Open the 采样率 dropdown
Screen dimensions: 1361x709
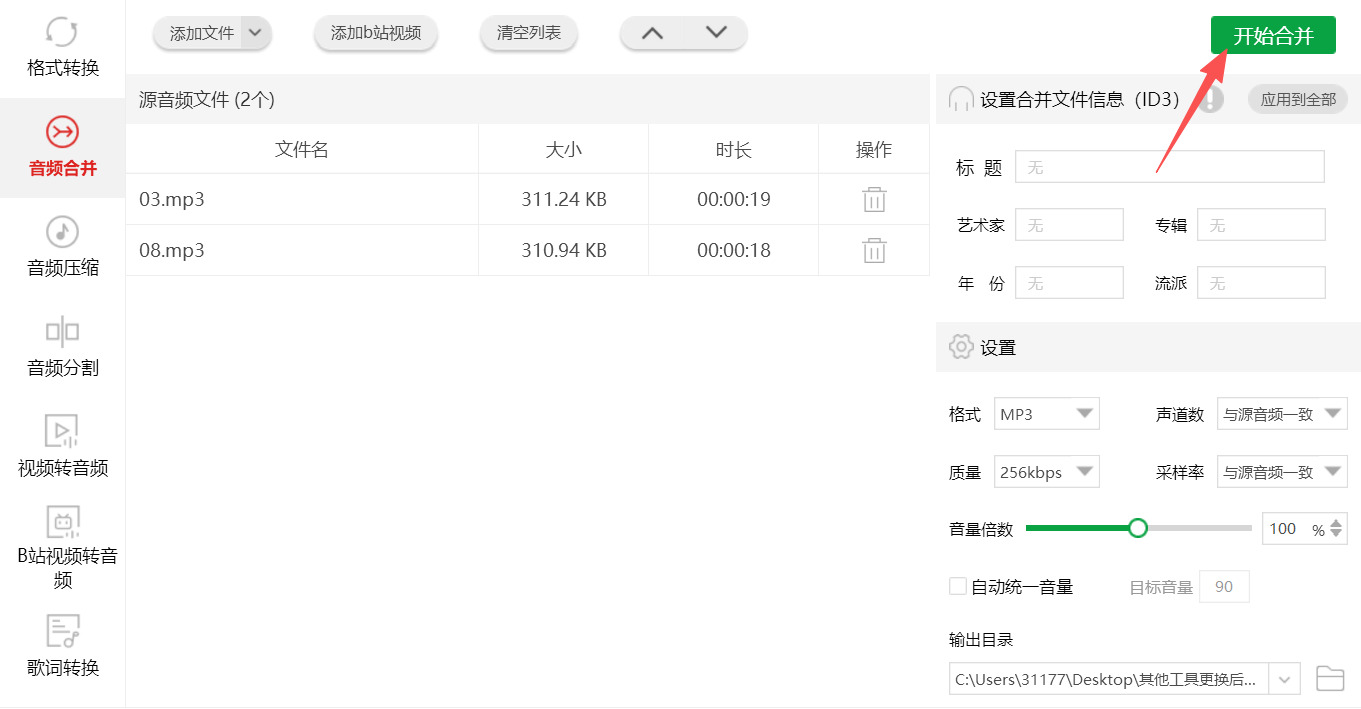point(1282,472)
